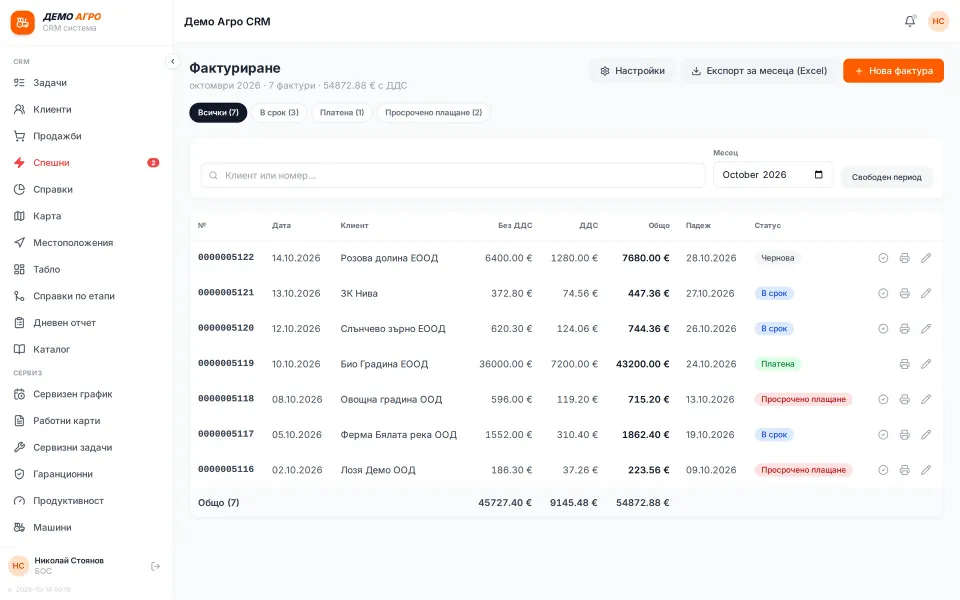Edit invoice 0000005116
Image resolution: width=960 pixels, height=600 pixels.
(926, 470)
